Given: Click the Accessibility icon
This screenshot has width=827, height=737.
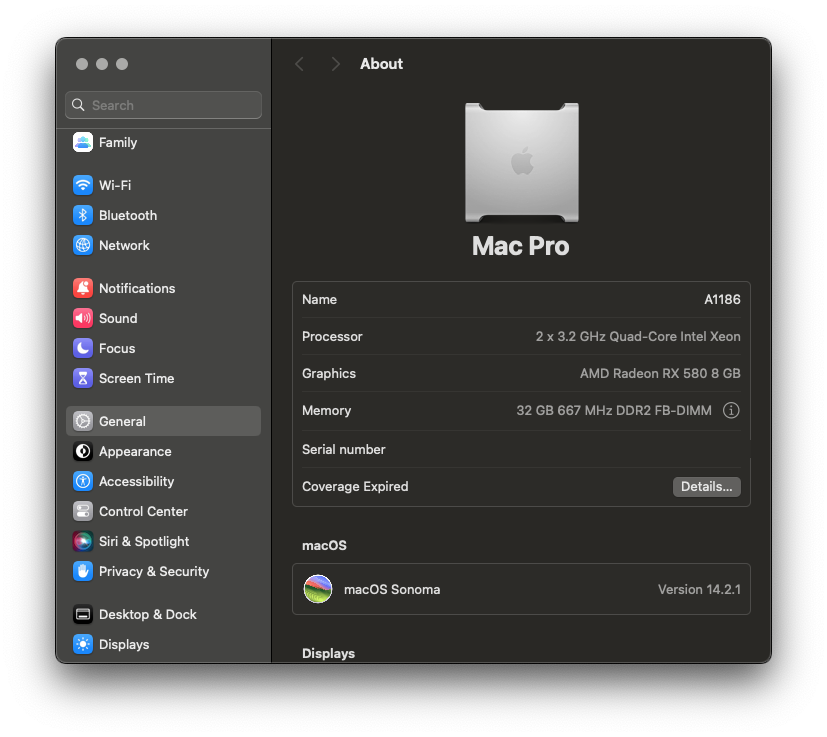Looking at the screenshot, I should pos(83,481).
